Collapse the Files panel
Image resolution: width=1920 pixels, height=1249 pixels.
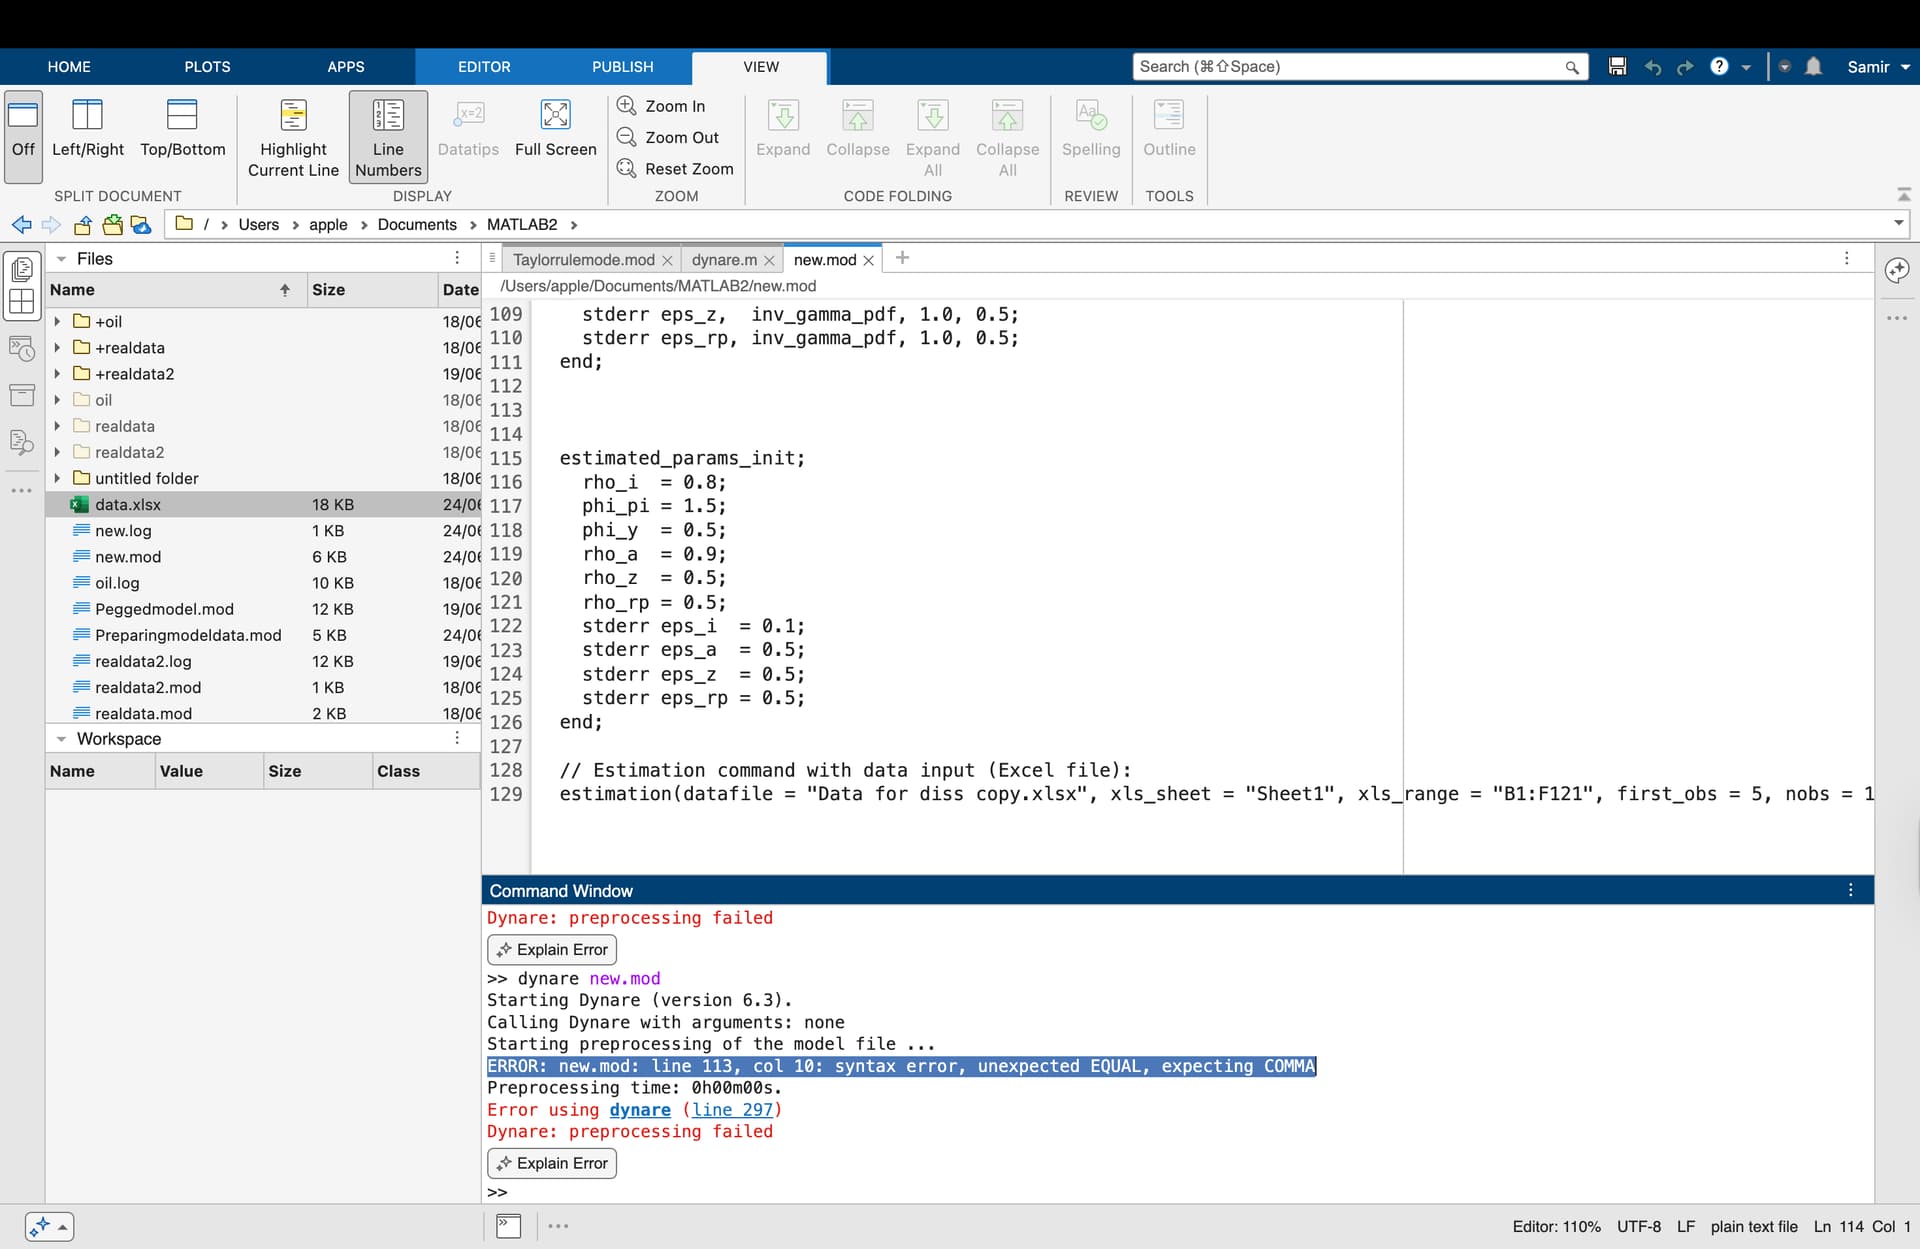61,259
